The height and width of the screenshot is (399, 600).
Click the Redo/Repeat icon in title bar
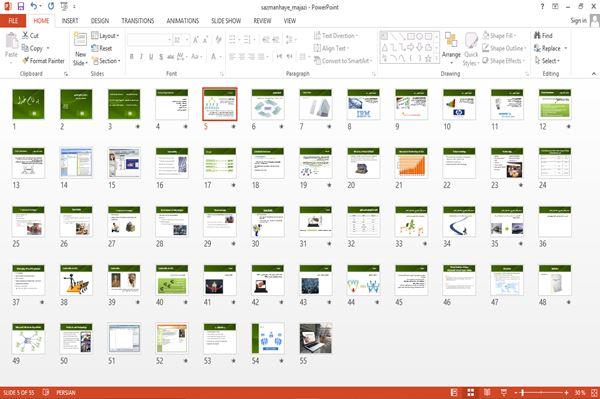(x=51, y=7)
